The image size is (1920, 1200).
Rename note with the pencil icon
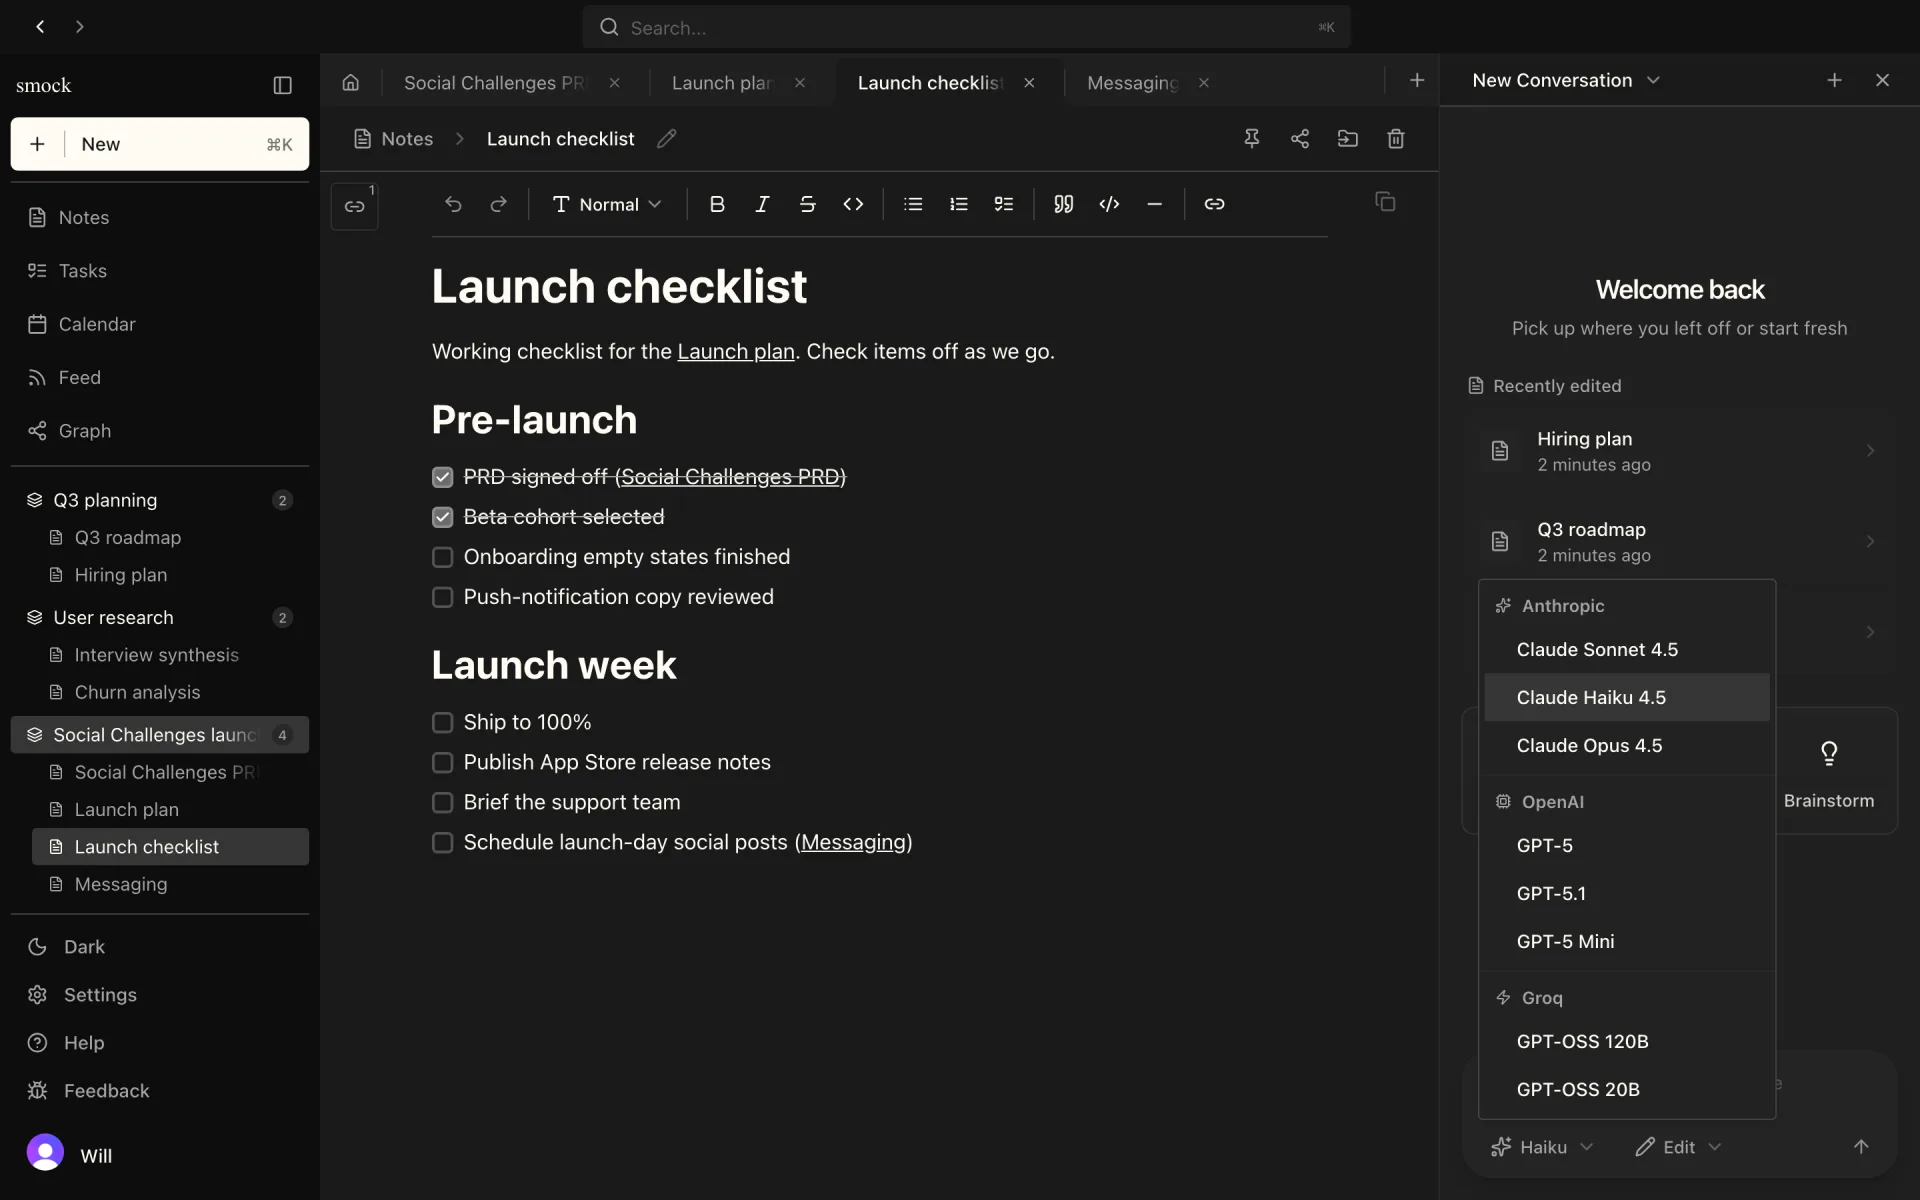tap(667, 139)
